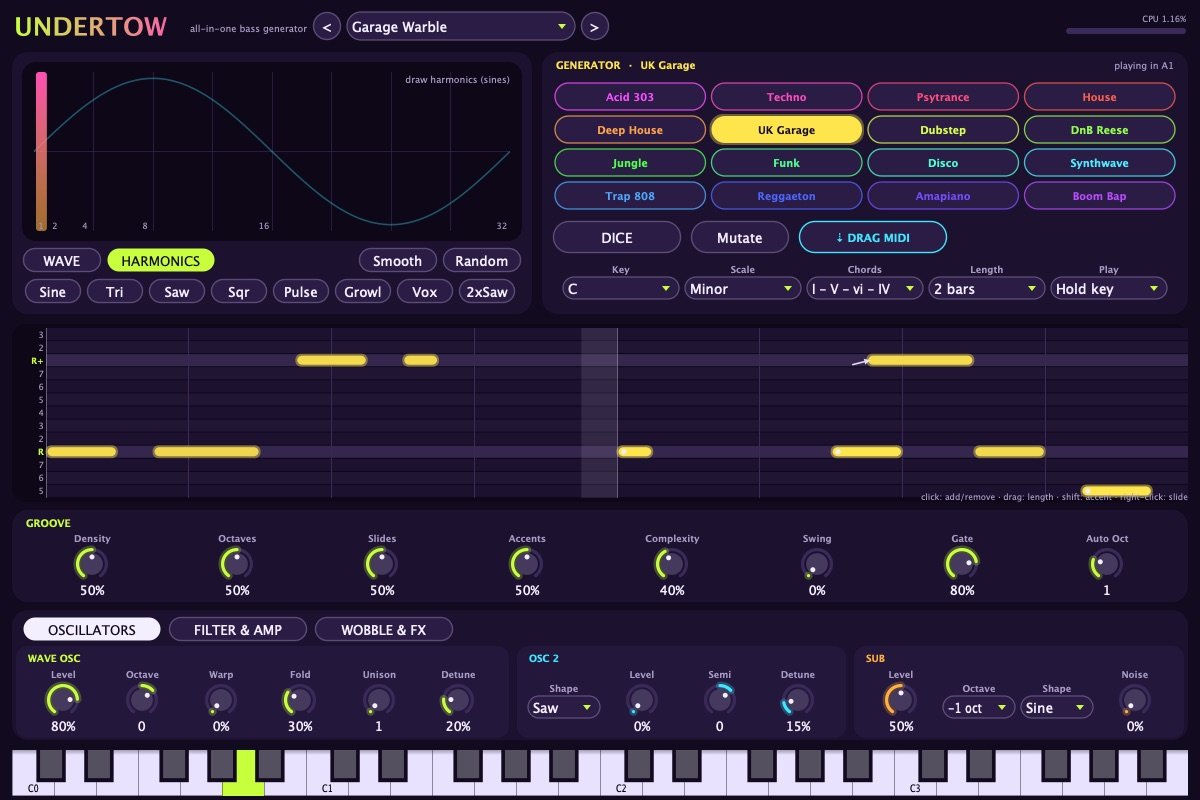Select the Vox wave shape
The height and width of the screenshot is (800, 1200).
click(x=425, y=292)
